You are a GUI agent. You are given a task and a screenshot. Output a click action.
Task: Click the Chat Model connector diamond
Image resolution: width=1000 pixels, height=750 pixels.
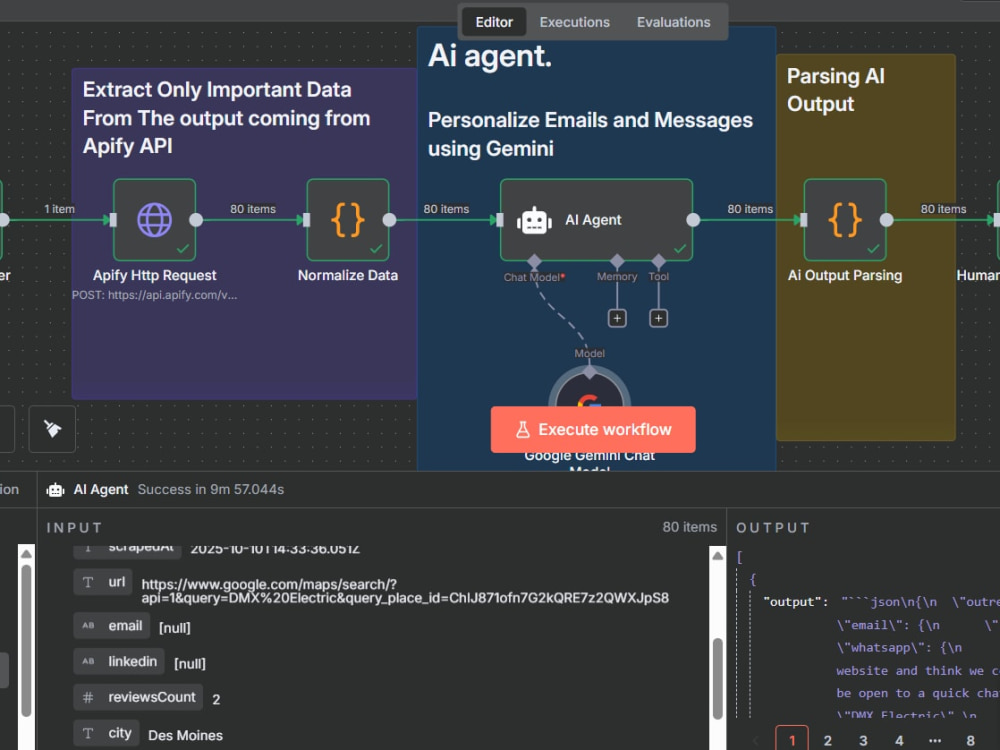534,261
